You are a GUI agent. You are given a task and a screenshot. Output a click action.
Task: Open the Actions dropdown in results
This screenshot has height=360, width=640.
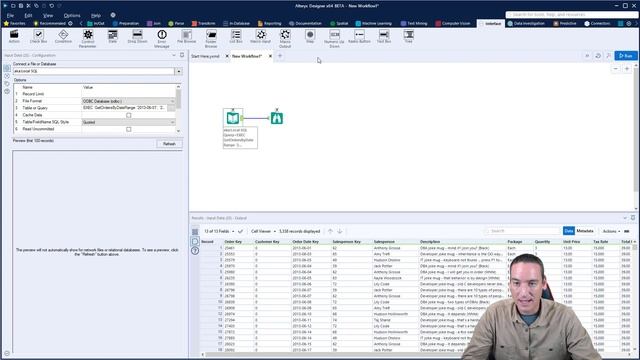(x=611, y=231)
